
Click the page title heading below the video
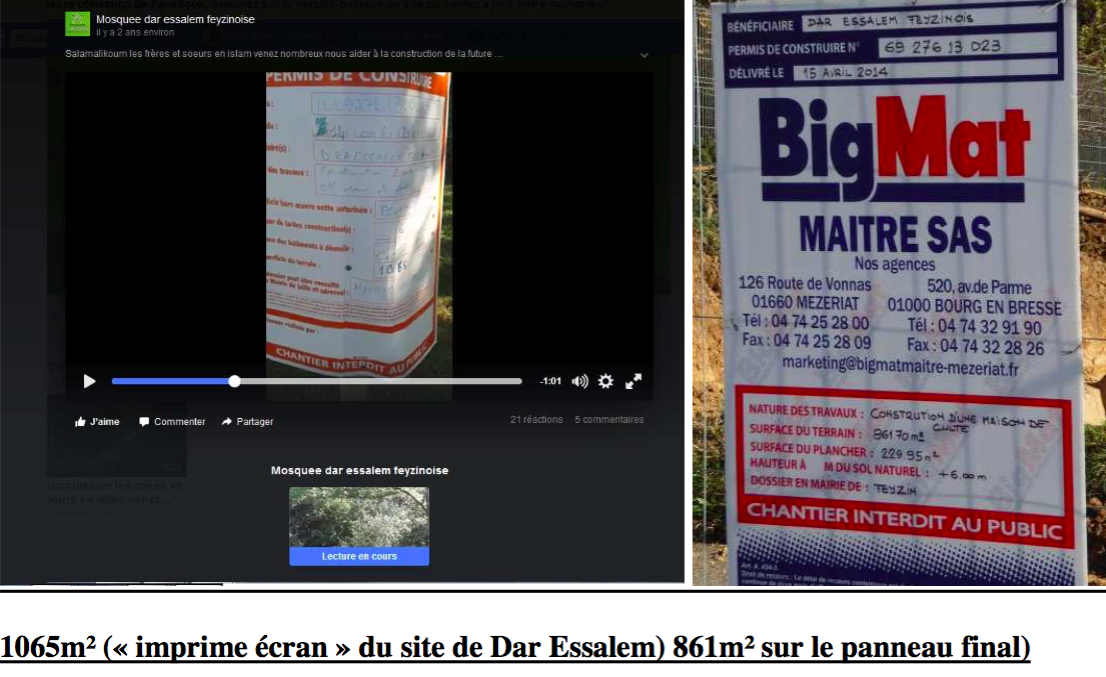(x=359, y=470)
